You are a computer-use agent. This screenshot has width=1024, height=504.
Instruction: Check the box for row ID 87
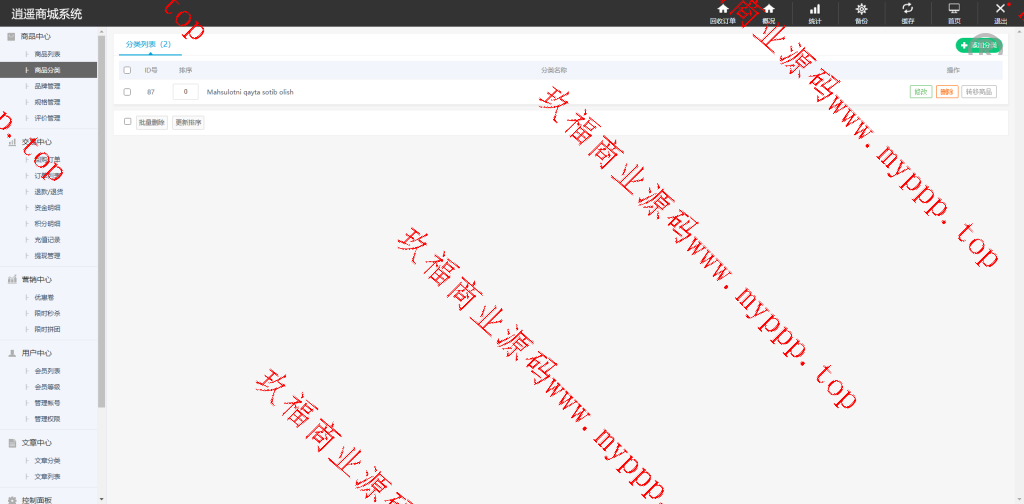(127, 92)
